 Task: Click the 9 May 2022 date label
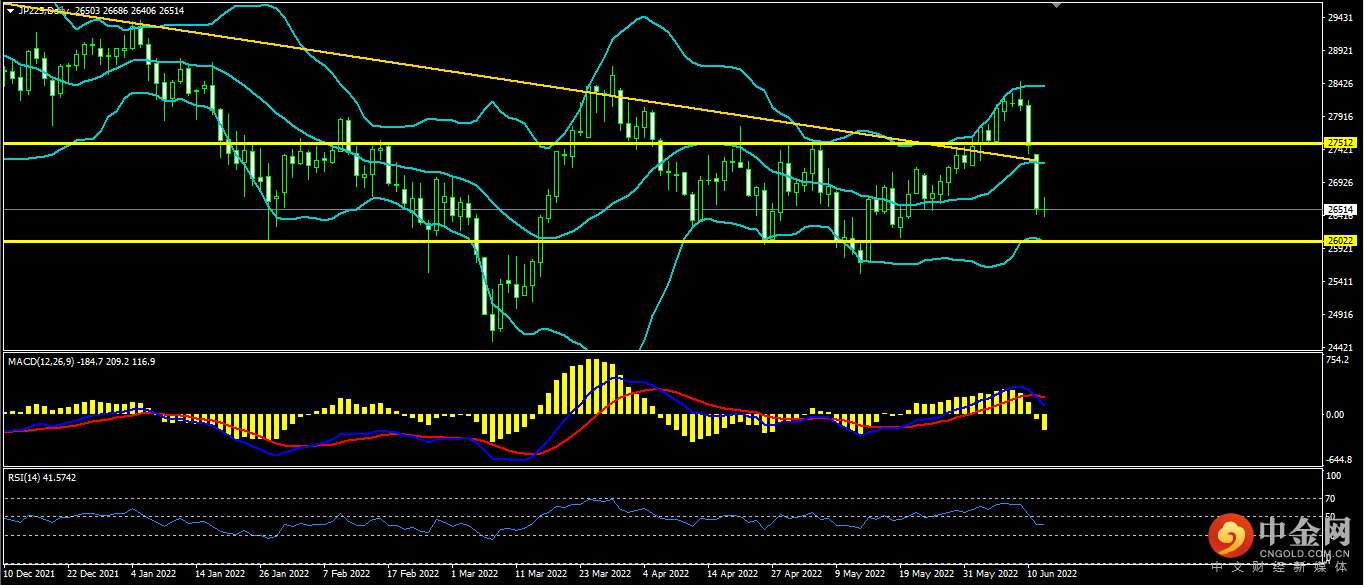859,575
